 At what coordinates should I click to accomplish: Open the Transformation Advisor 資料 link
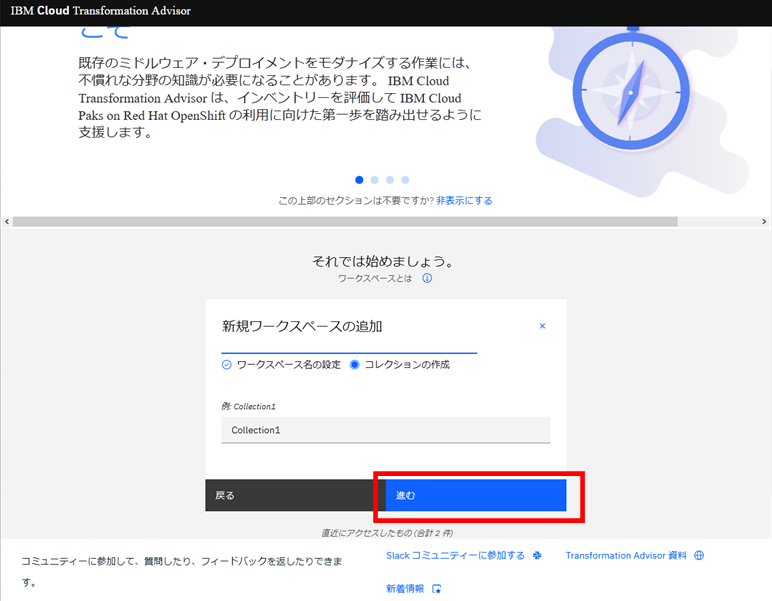click(626, 555)
